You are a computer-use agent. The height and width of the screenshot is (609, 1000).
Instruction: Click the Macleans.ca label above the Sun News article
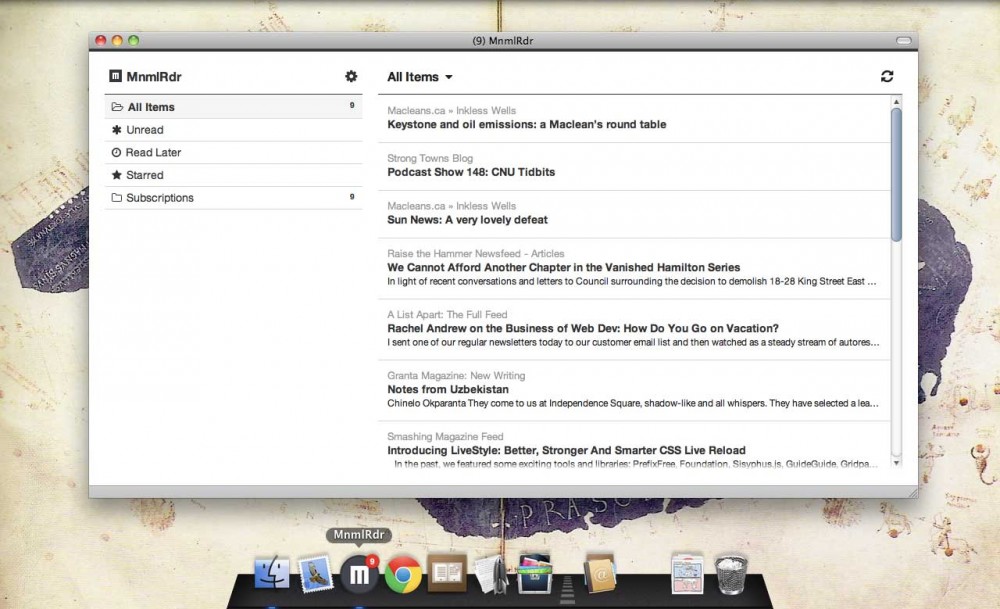tap(452, 206)
